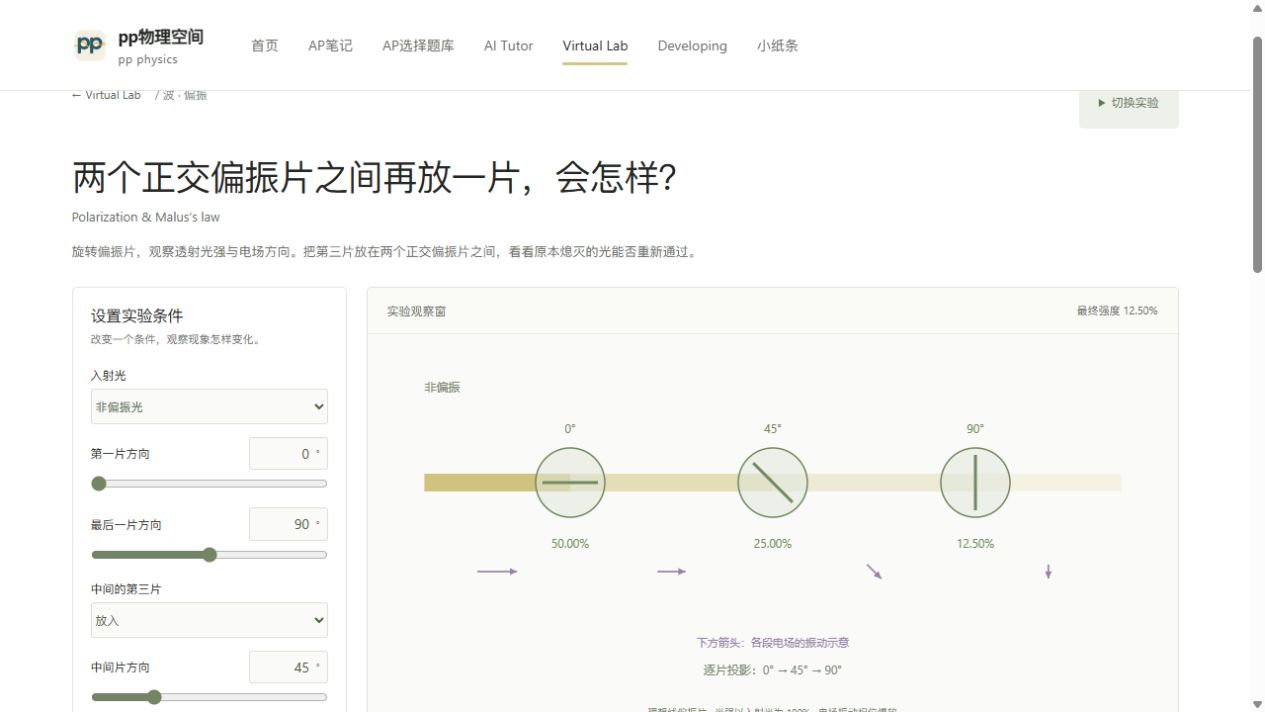Click the 下方箭头 legend text
Screen dimensions: 1265x712
coord(773,643)
